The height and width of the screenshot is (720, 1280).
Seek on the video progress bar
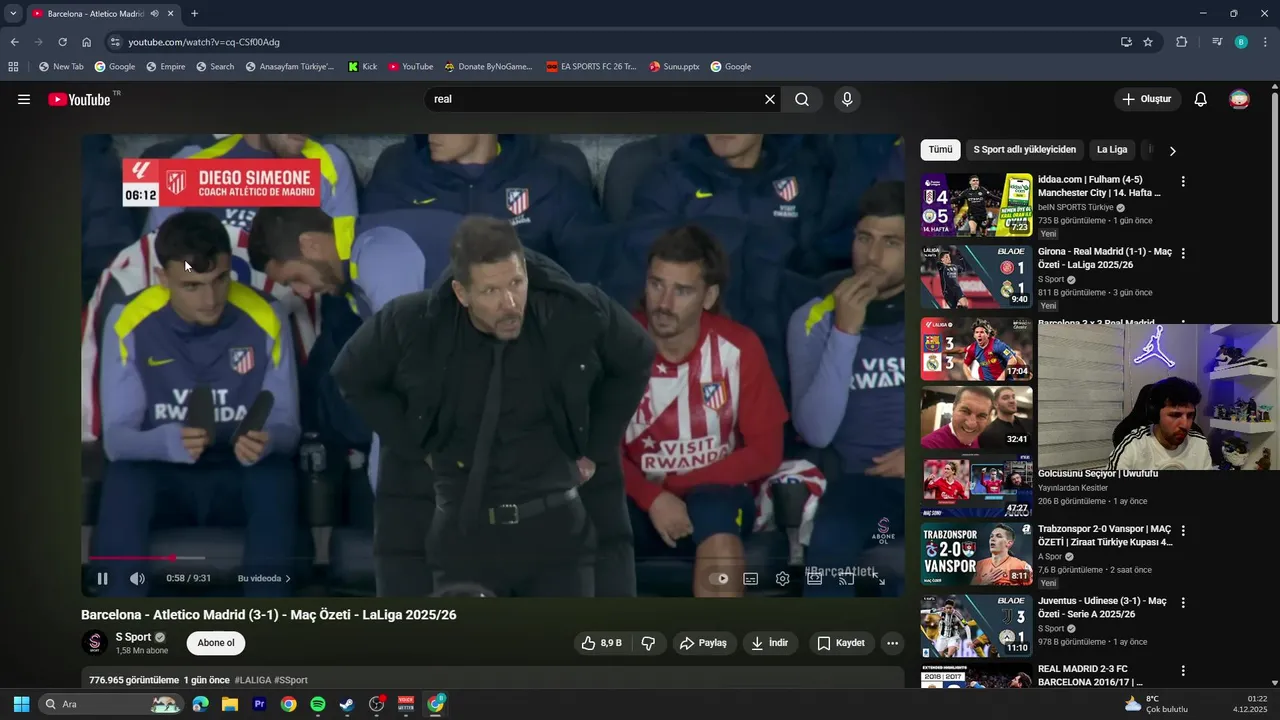493,558
